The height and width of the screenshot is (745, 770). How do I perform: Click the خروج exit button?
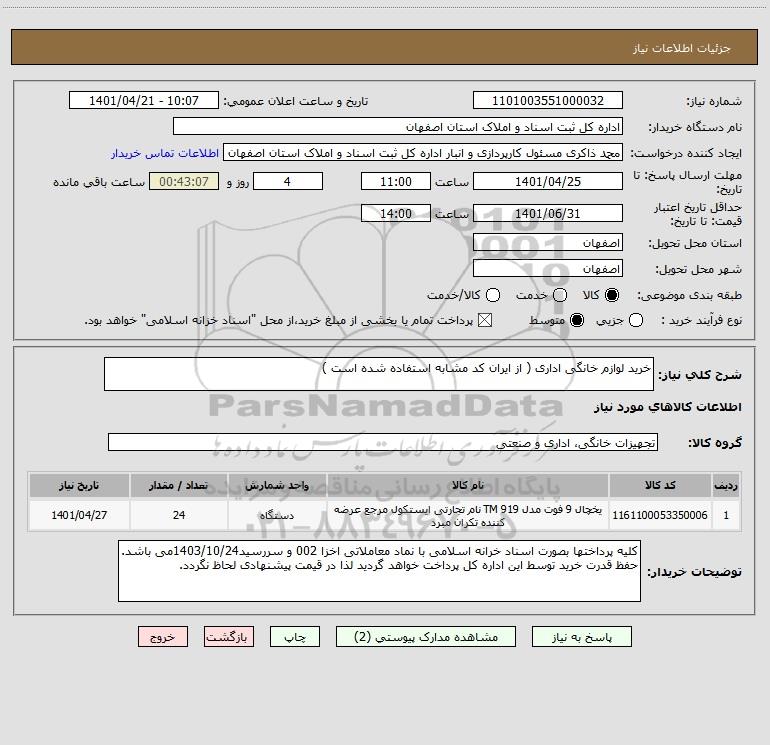tap(163, 637)
